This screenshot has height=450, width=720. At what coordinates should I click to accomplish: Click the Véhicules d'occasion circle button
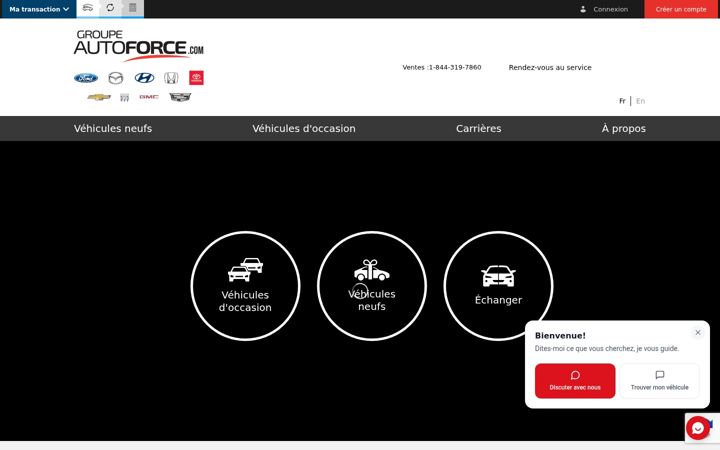coord(245,286)
